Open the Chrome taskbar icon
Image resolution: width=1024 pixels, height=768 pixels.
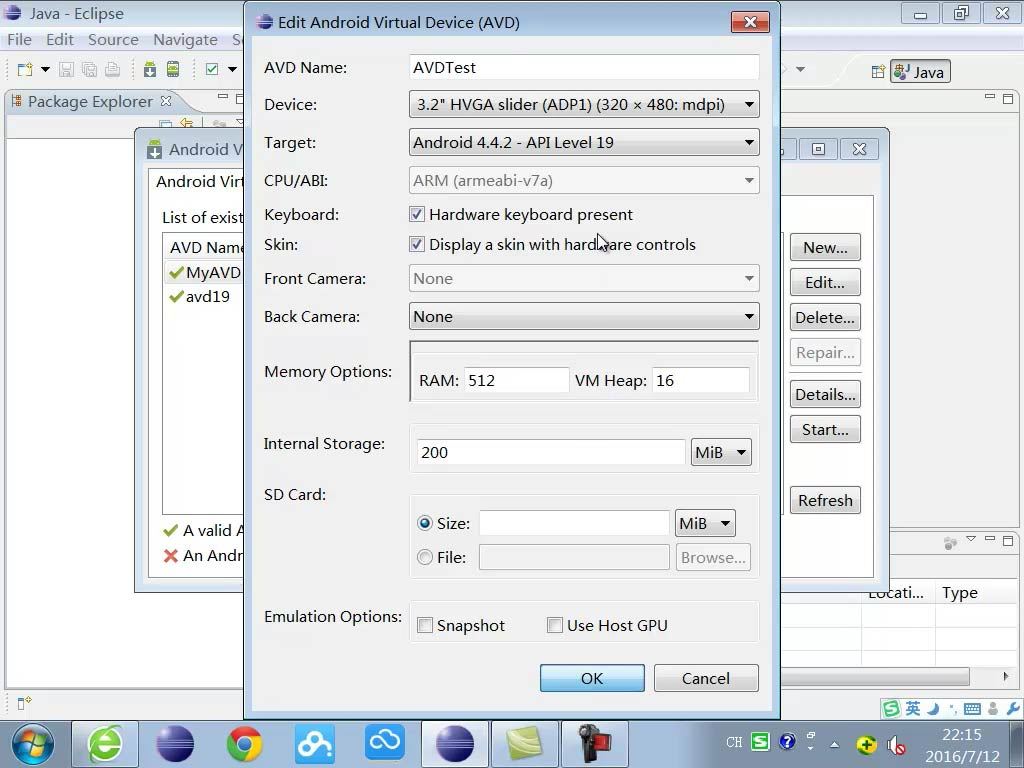click(x=244, y=744)
